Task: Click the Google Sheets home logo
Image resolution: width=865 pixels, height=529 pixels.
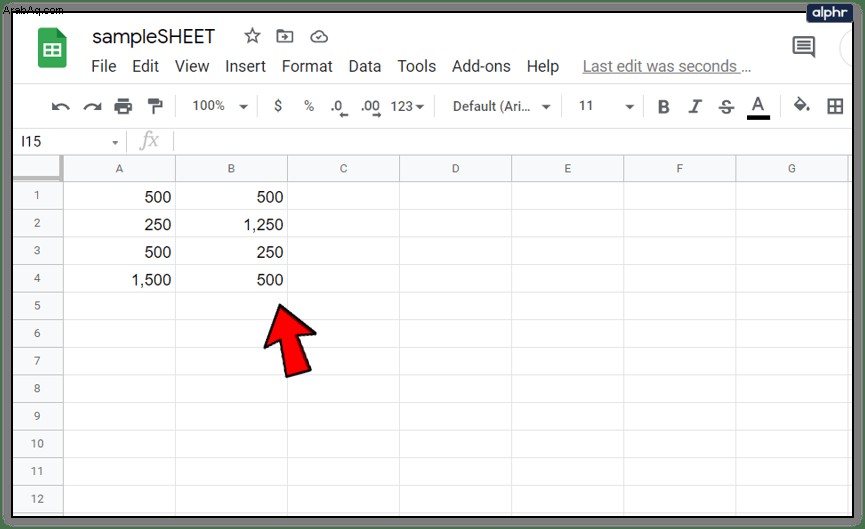Action: 52,49
